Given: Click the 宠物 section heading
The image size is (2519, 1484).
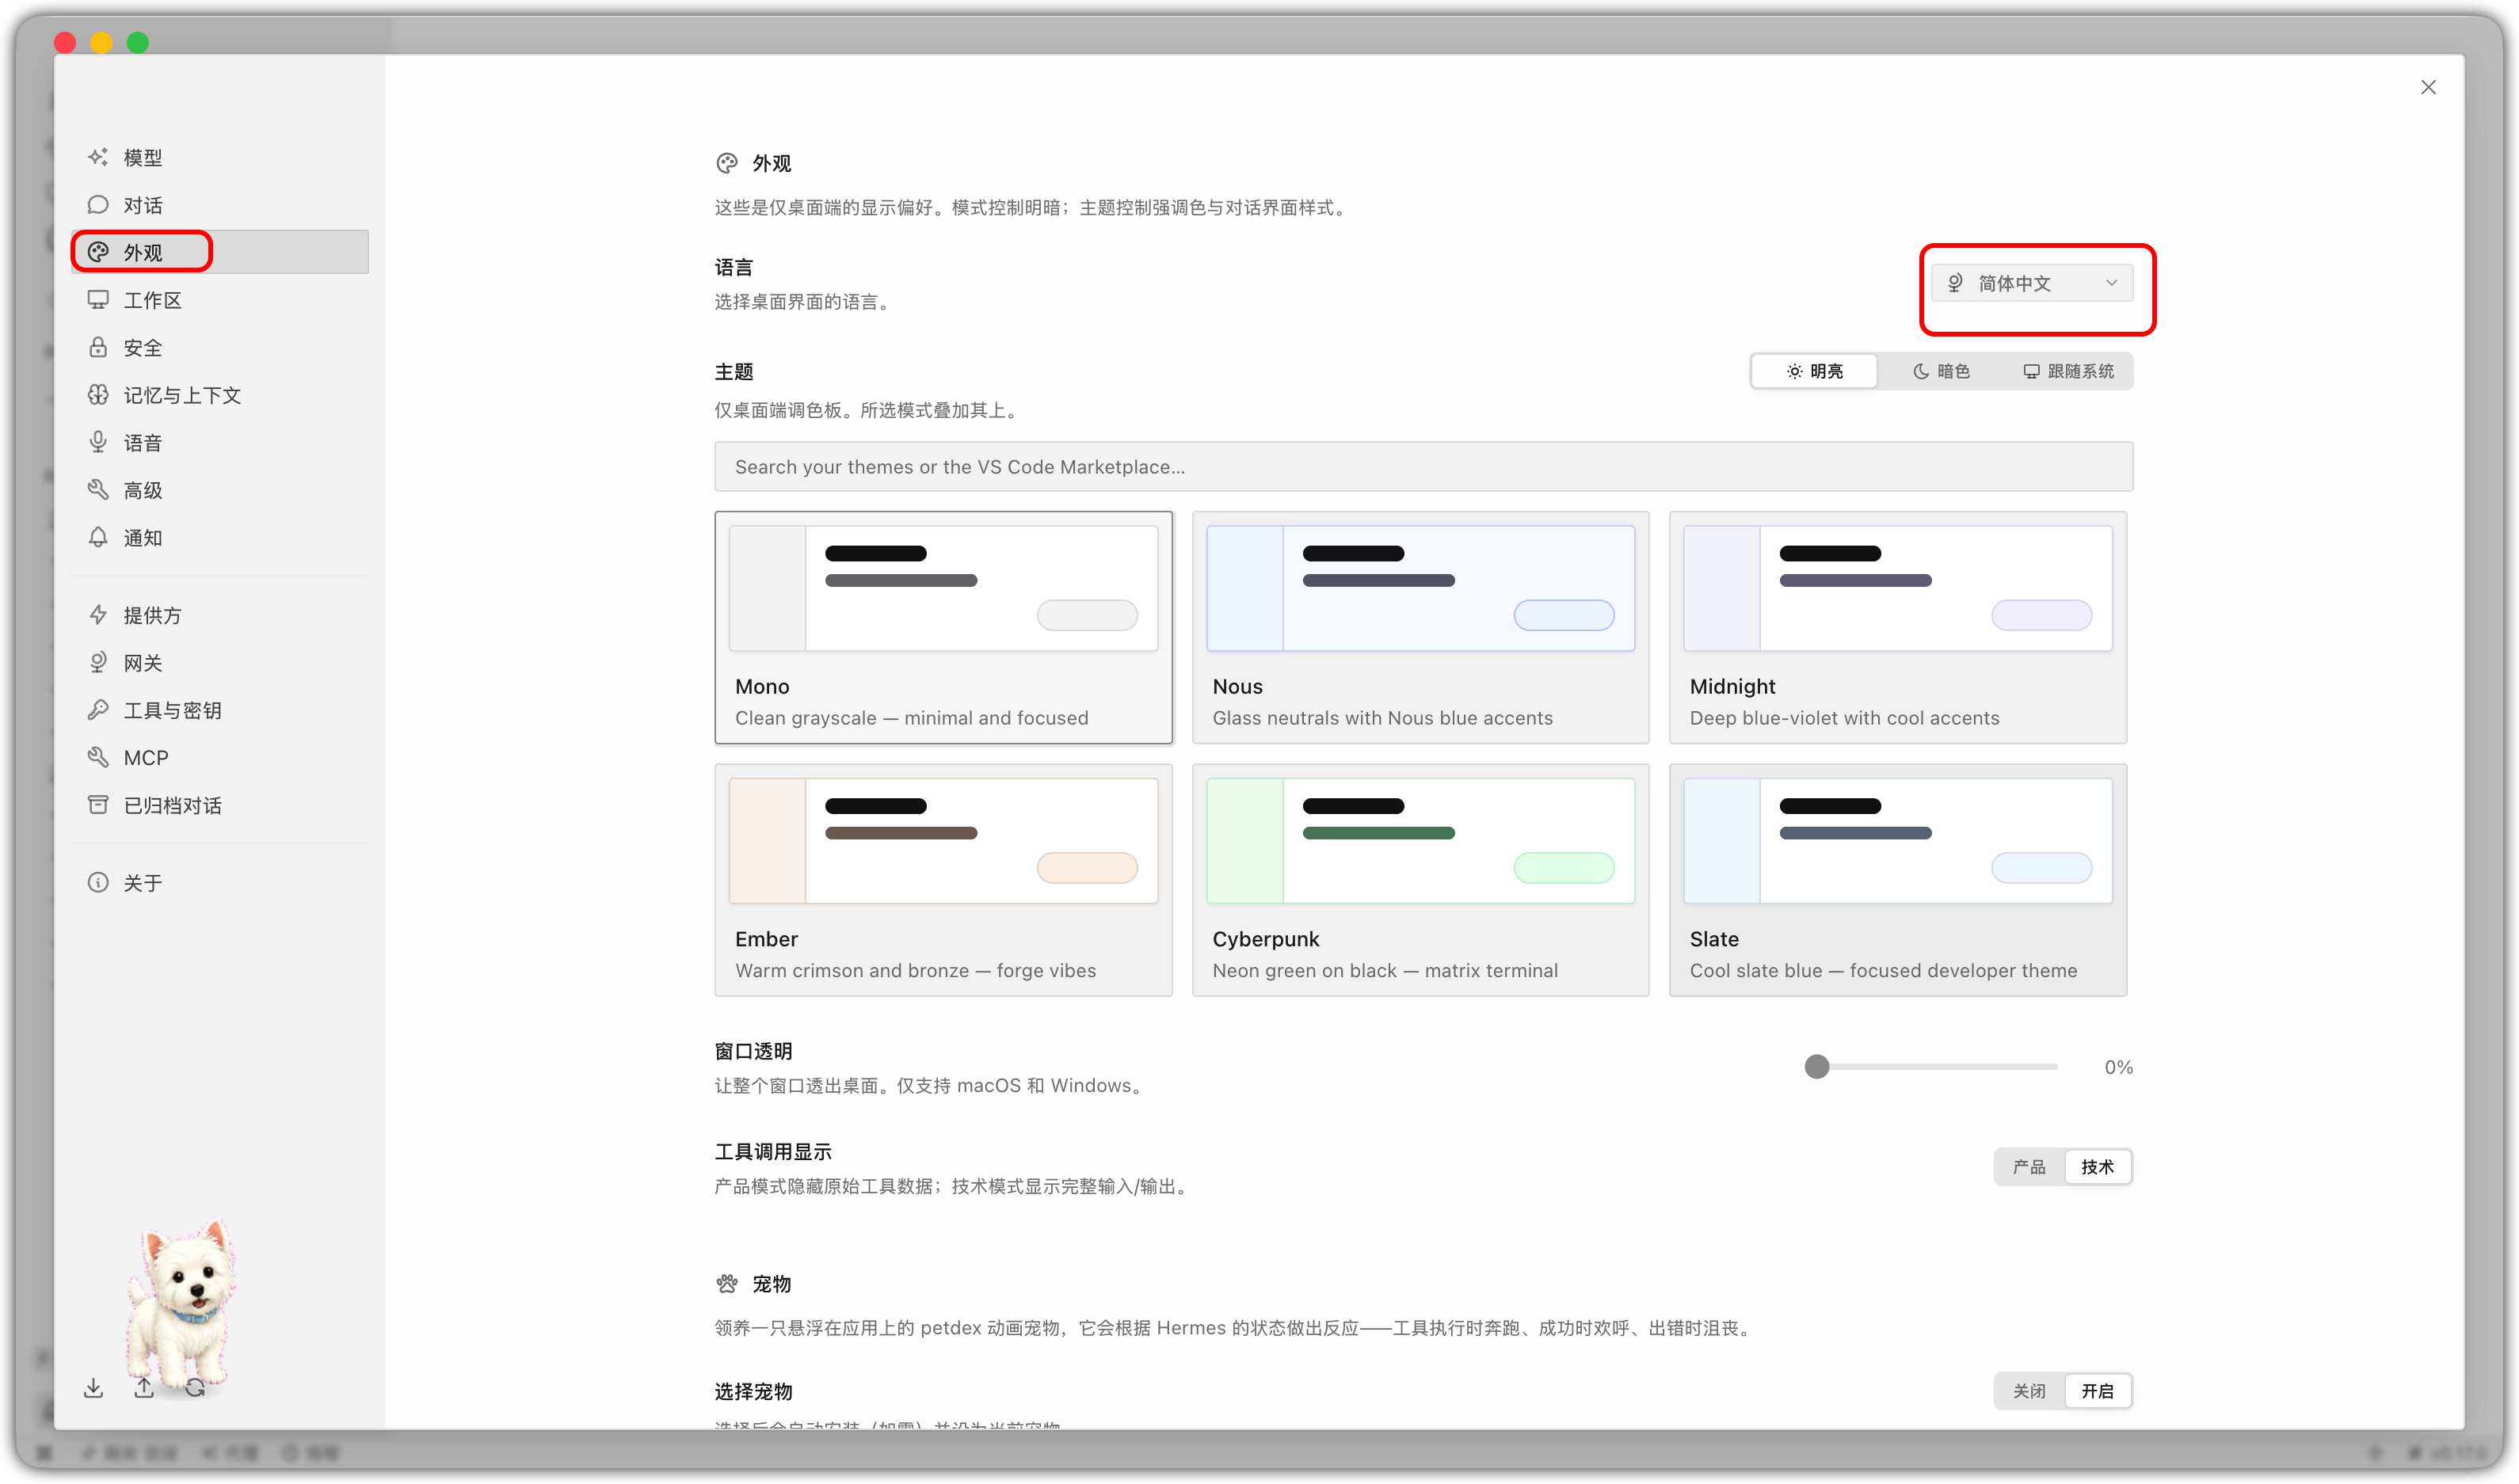Looking at the screenshot, I should click(771, 1284).
